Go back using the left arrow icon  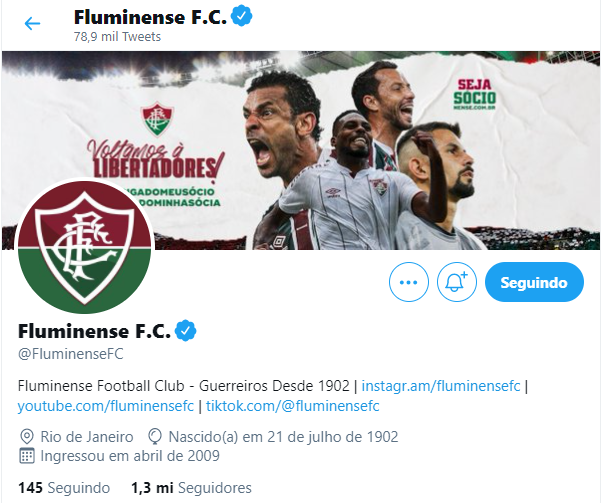click(32, 24)
